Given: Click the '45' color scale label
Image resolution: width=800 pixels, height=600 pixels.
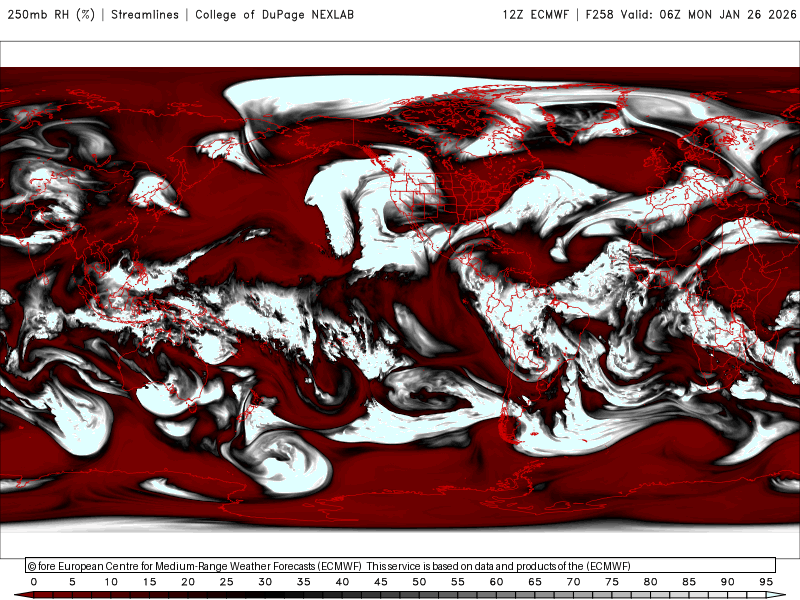Looking at the screenshot, I should point(381,582).
